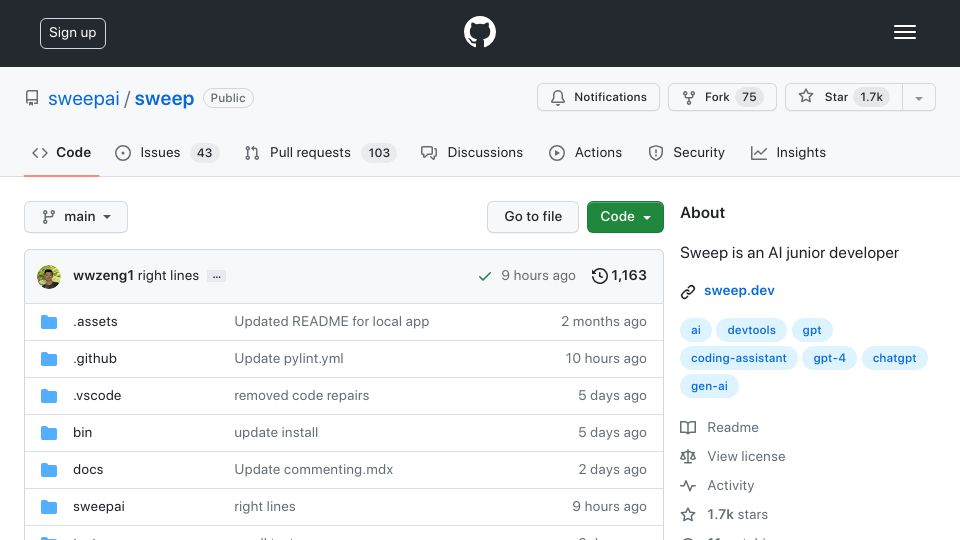Expand commit message ellipsis button
Screen dimensions: 960x540
click(x=216, y=276)
